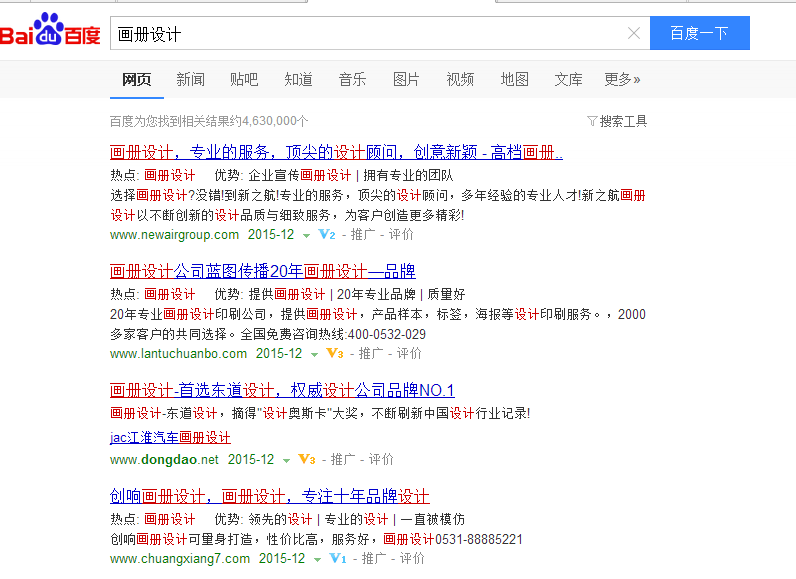Open the 文库 tab

568,80
